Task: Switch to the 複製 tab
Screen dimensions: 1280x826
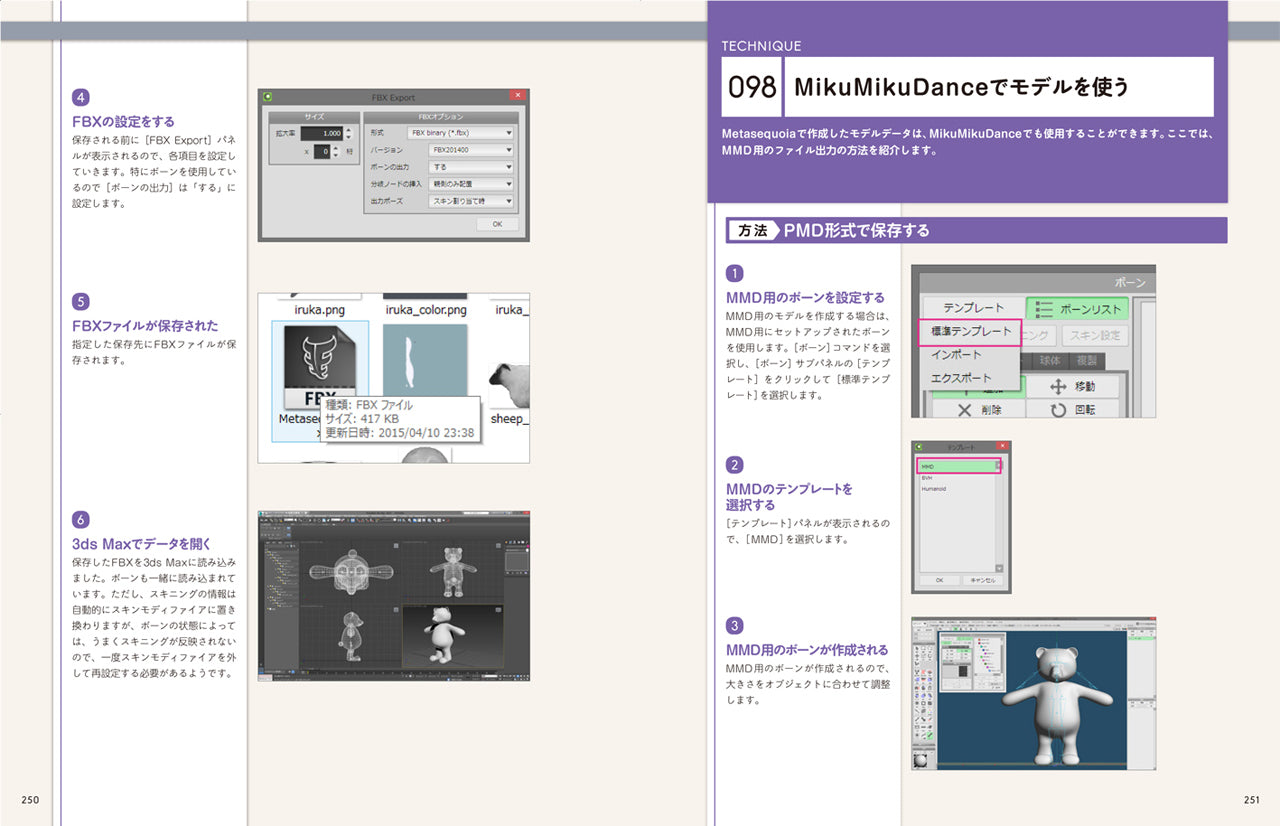Action: tap(1087, 360)
